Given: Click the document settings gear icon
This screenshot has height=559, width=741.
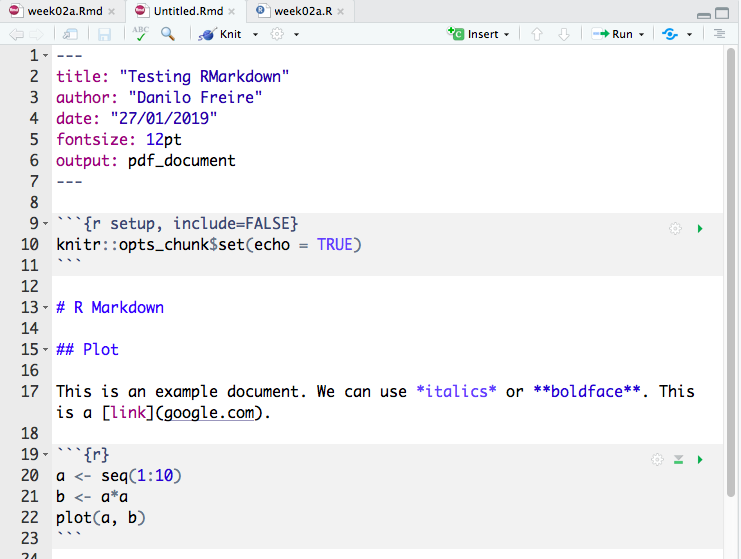Looking at the screenshot, I should [x=277, y=34].
